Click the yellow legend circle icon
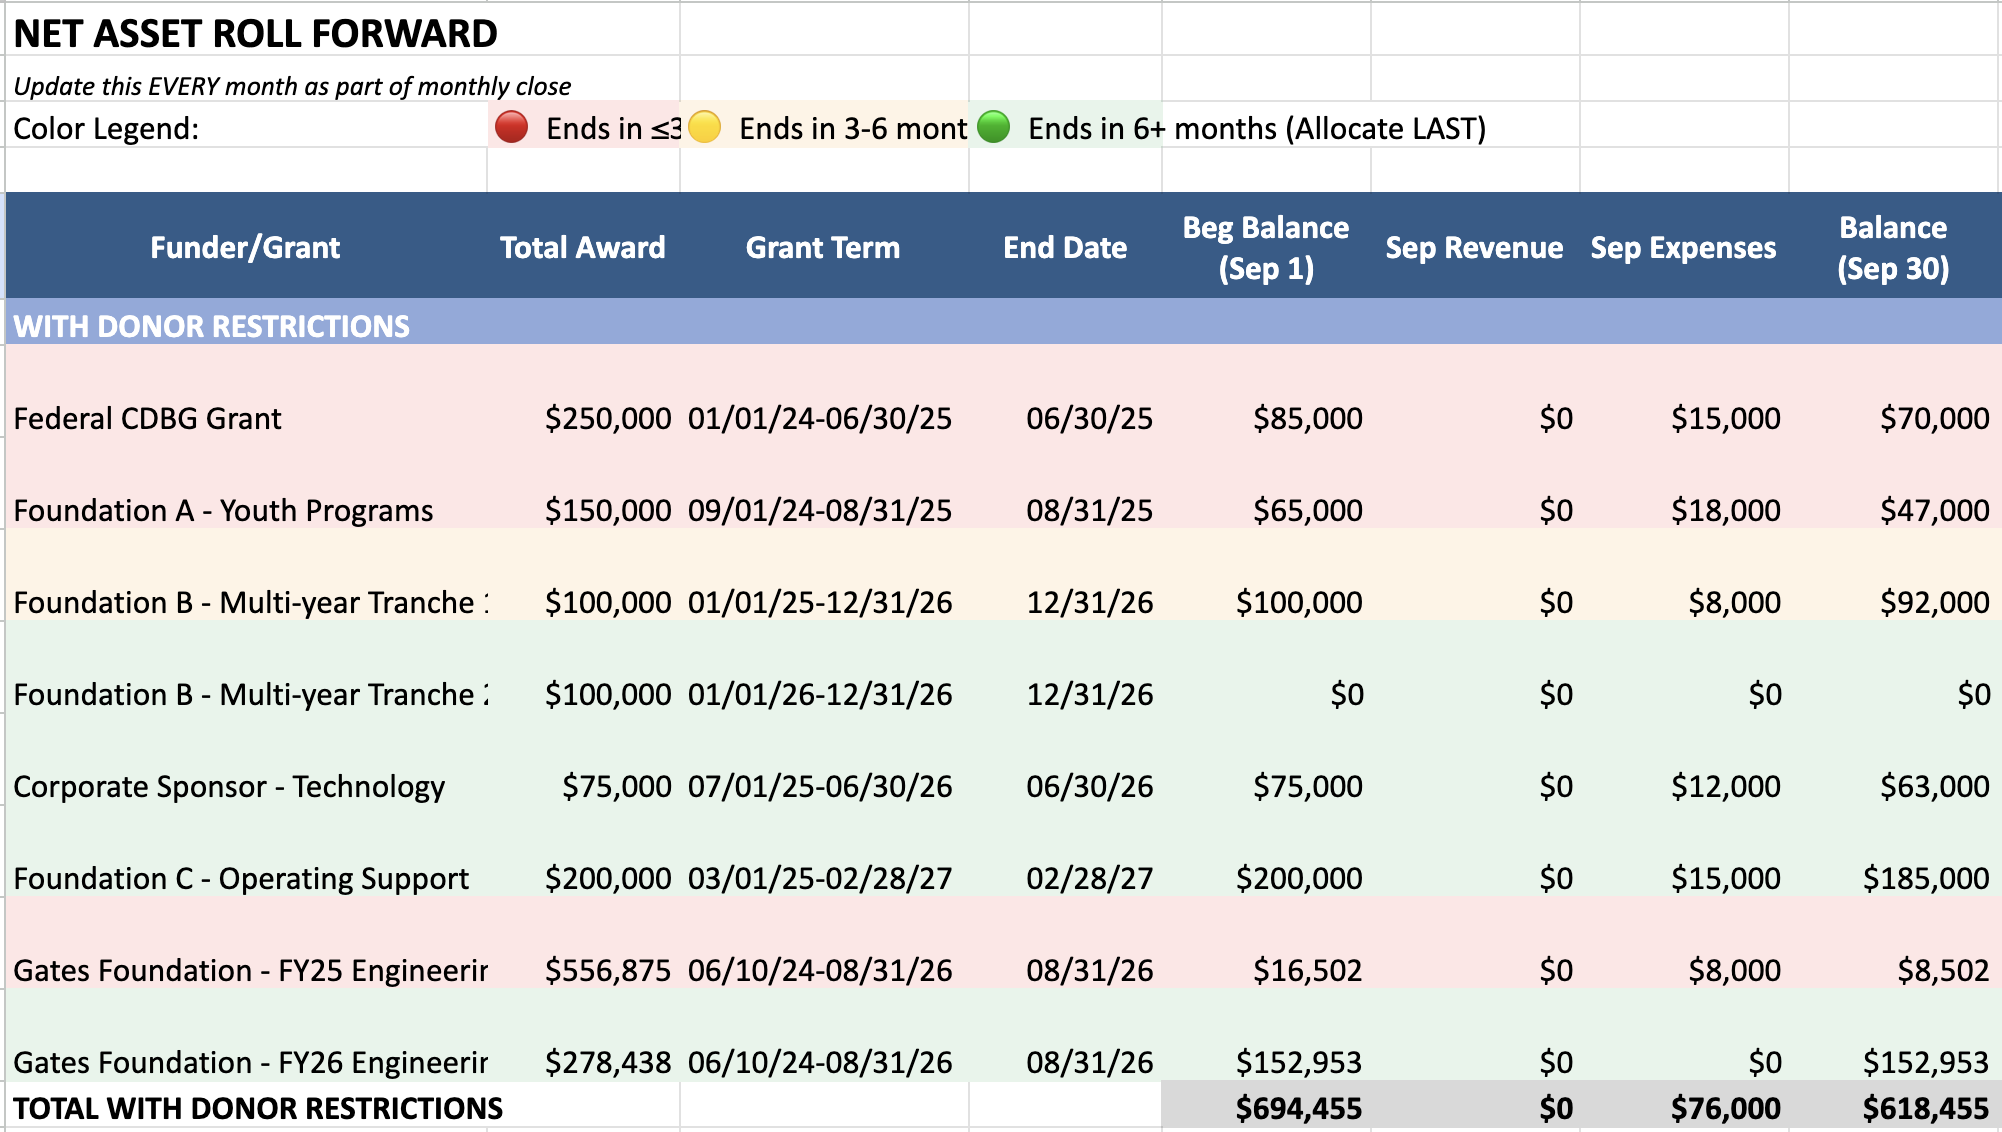Image resolution: width=2002 pixels, height=1132 pixels. 704,127
